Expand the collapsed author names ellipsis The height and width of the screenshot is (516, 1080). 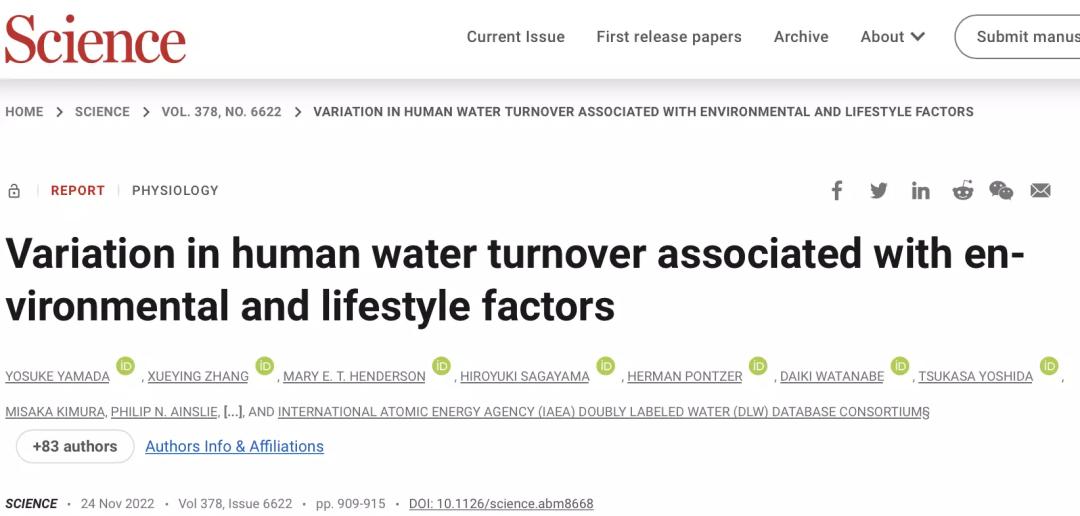[x=233, y=412]
